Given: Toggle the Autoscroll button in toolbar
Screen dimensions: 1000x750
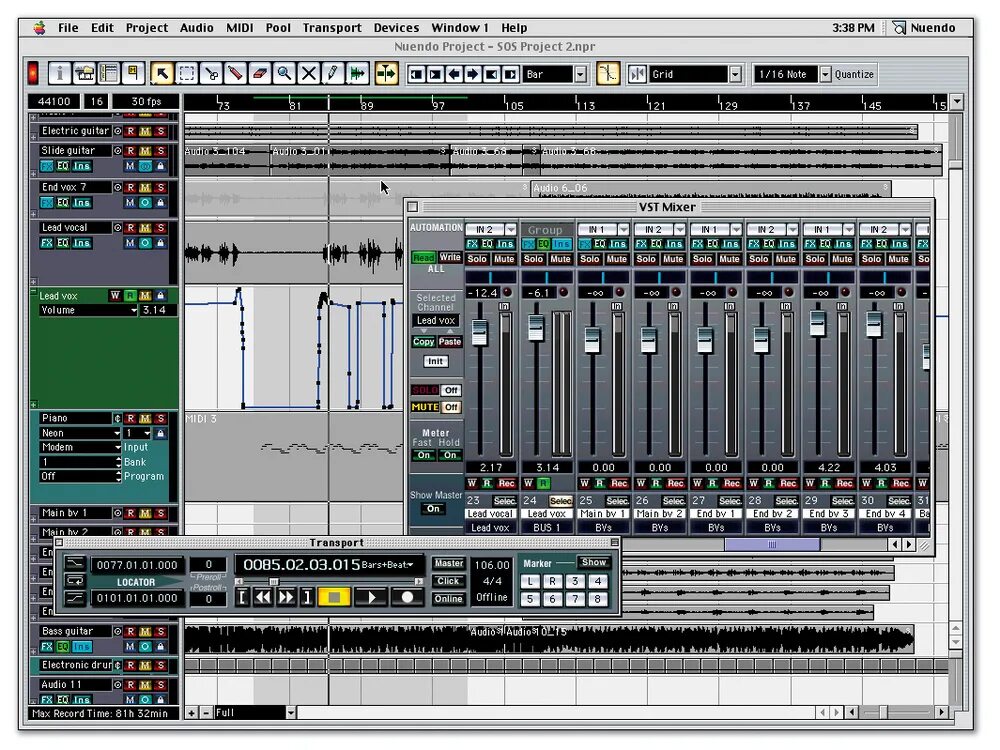Looking at the screenshot, I should [x=386, y=74].
